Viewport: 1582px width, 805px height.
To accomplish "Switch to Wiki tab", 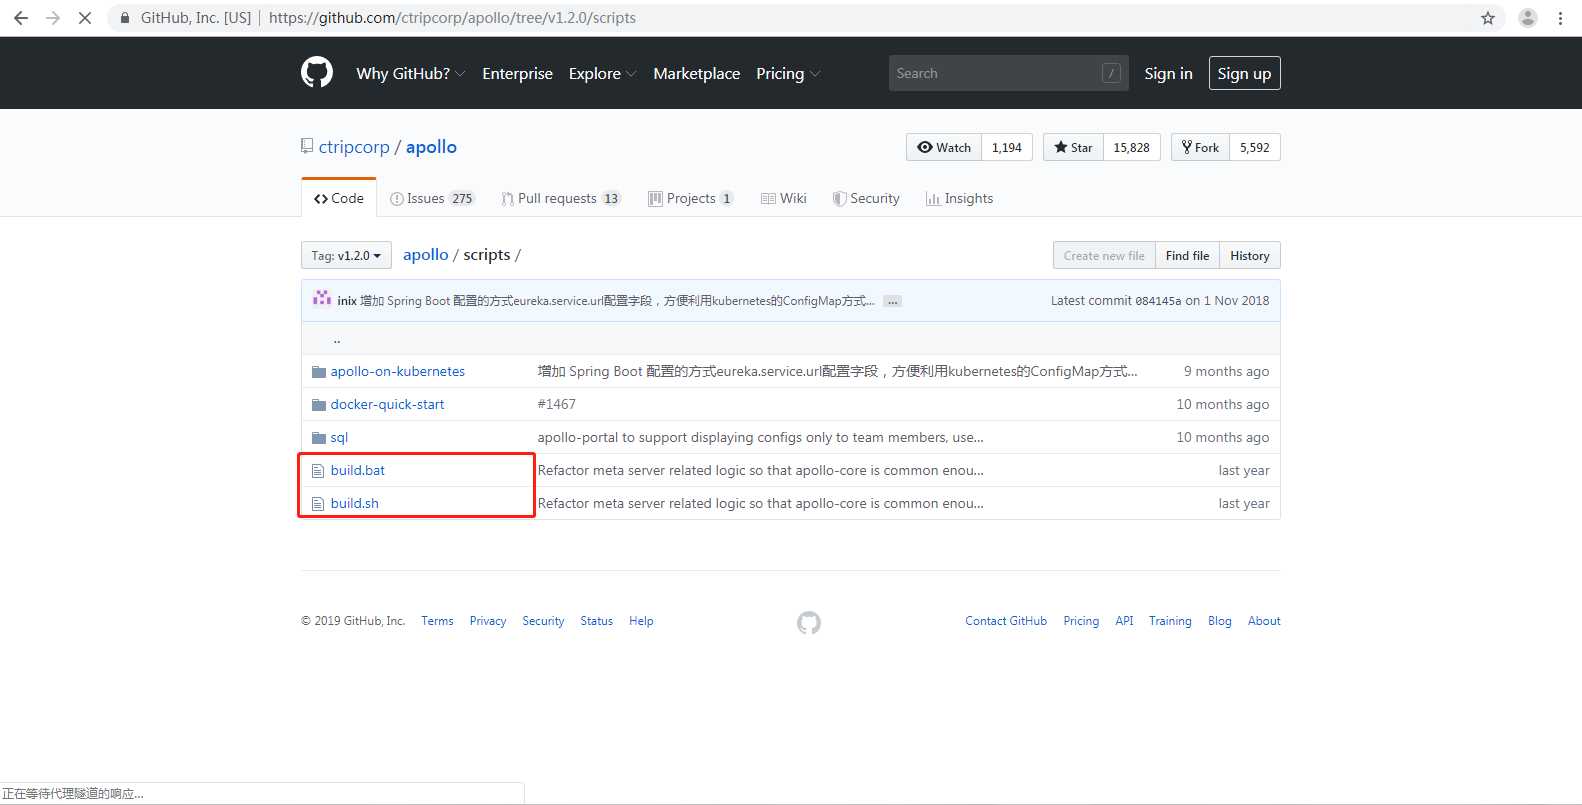I will coord(784,198).
